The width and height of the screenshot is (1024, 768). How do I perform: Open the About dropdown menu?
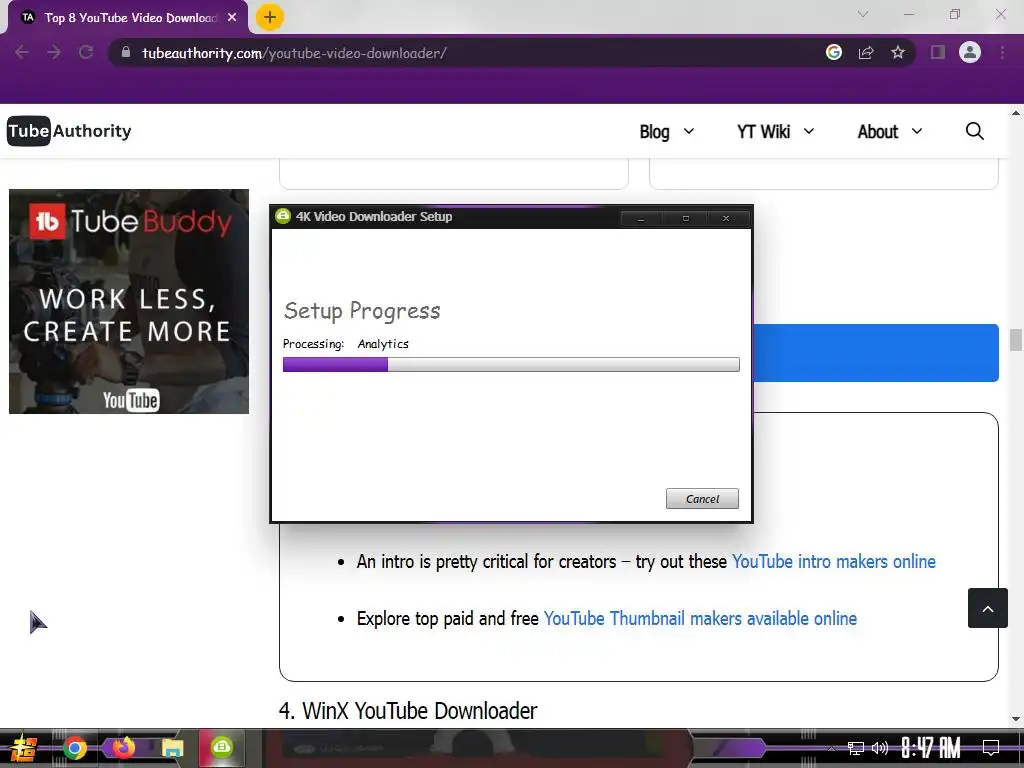click(889, 131)
